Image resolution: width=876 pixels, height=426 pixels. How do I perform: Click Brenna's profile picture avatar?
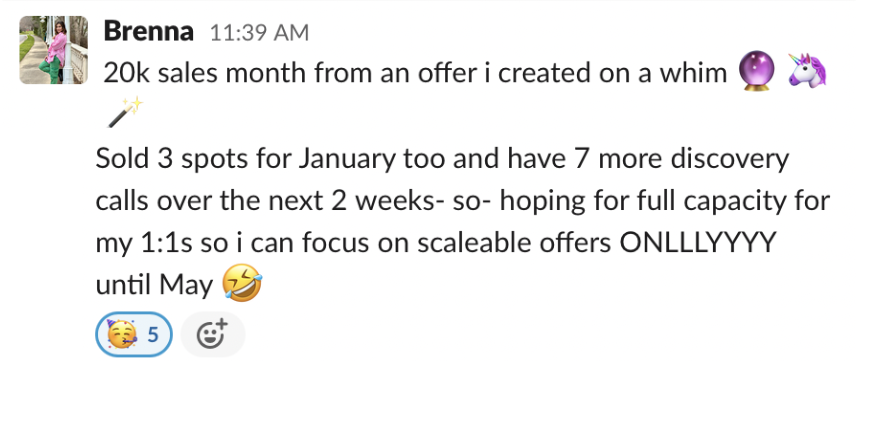47,51
